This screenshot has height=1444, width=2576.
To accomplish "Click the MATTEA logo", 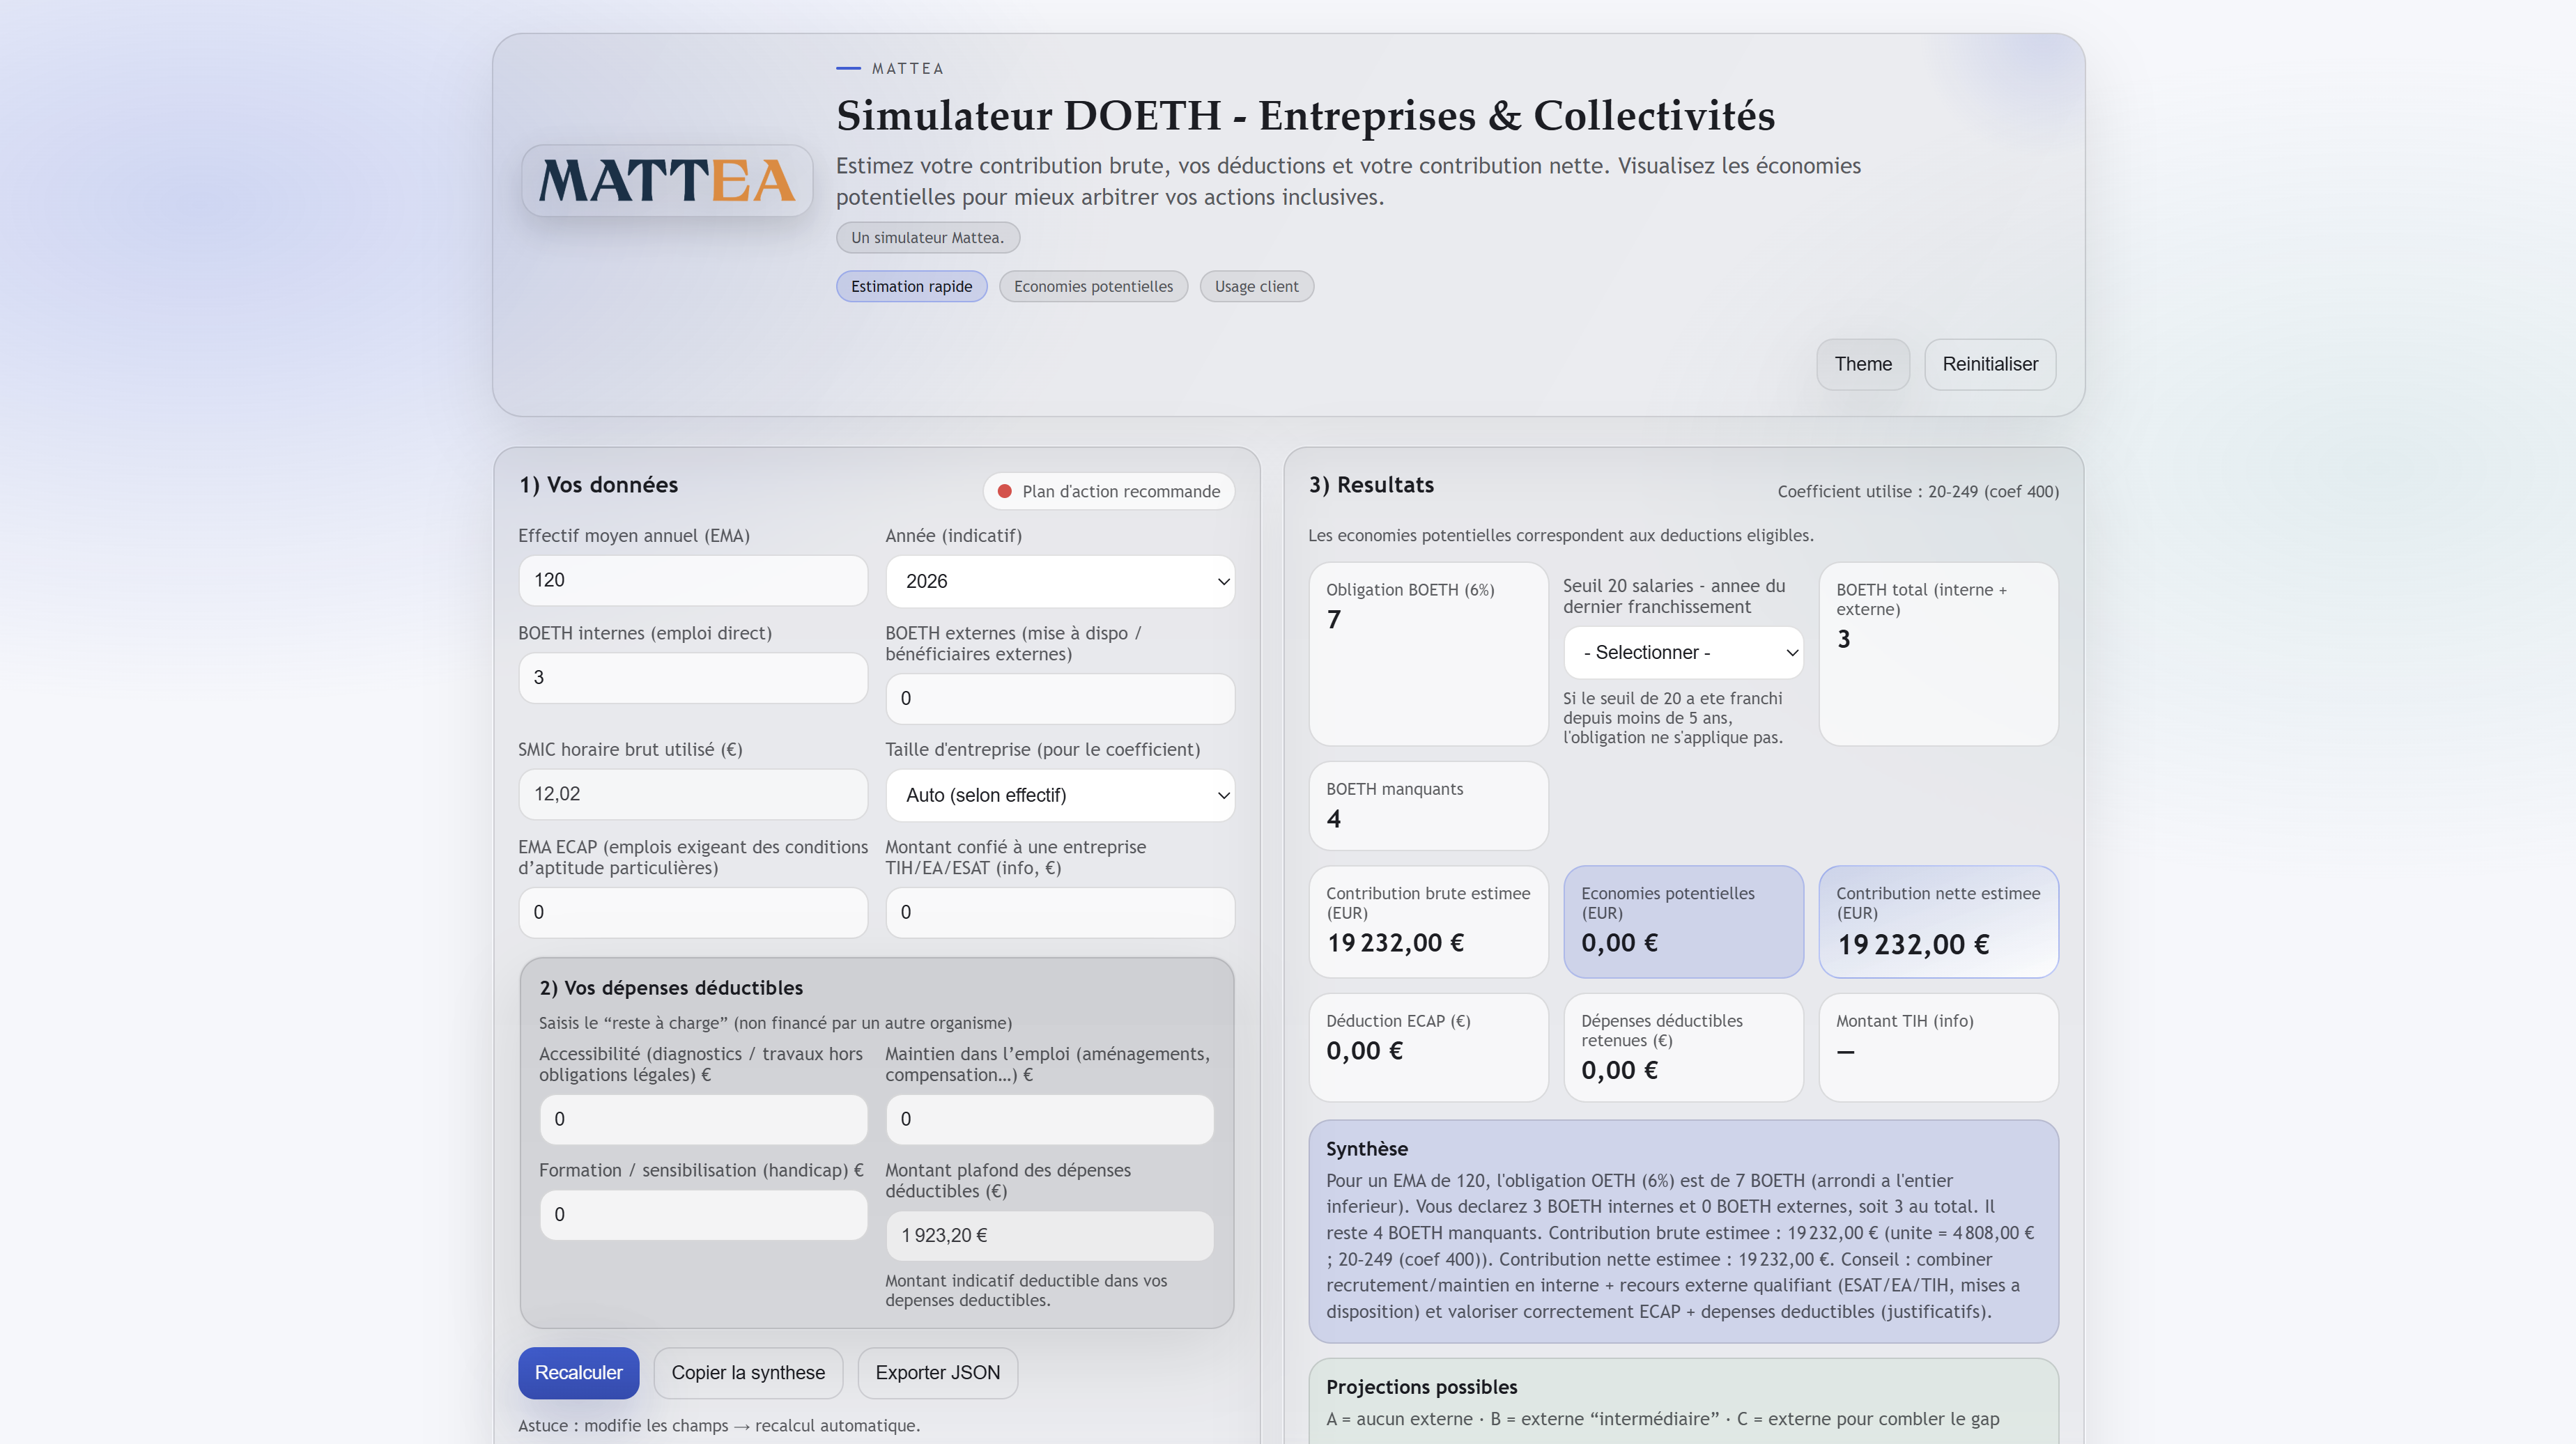I will pos(666,180).
